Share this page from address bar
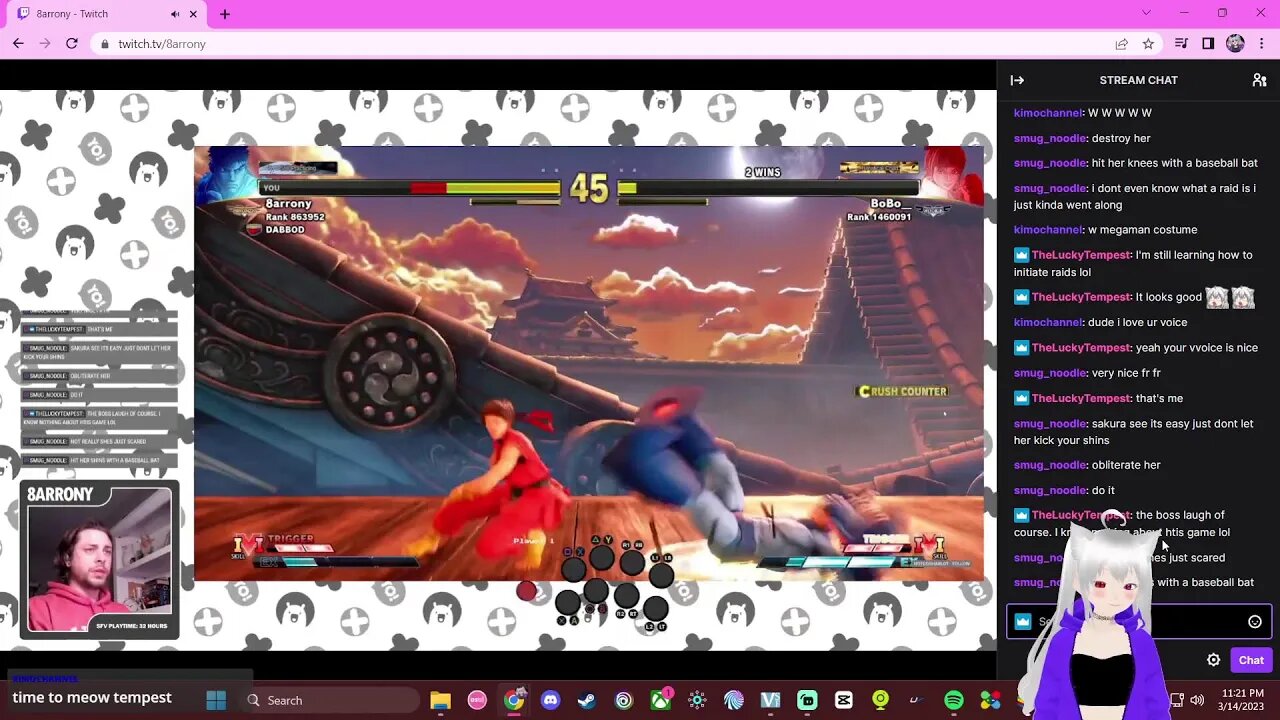Image resolution: width=1280 pixels, height=720 pixels. (1121, 44)
